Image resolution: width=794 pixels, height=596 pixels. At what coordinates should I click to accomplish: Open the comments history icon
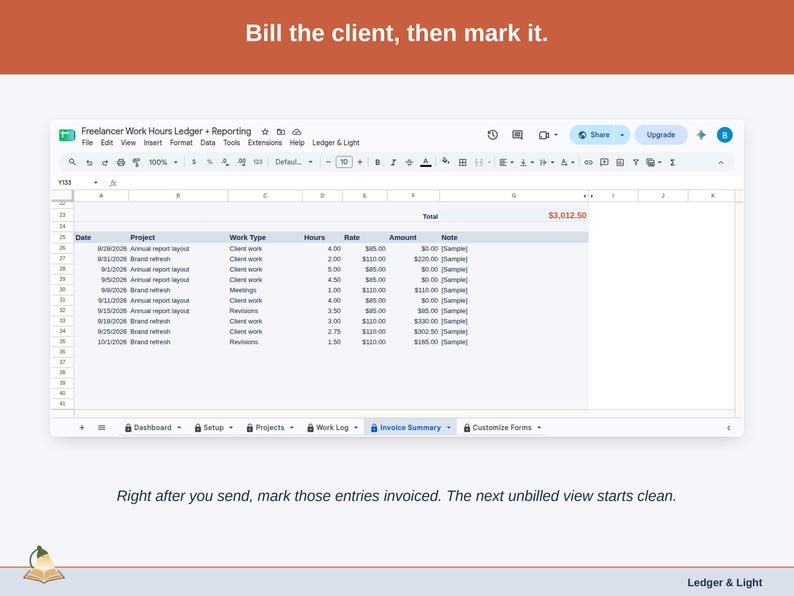click(x=517, y=135)
